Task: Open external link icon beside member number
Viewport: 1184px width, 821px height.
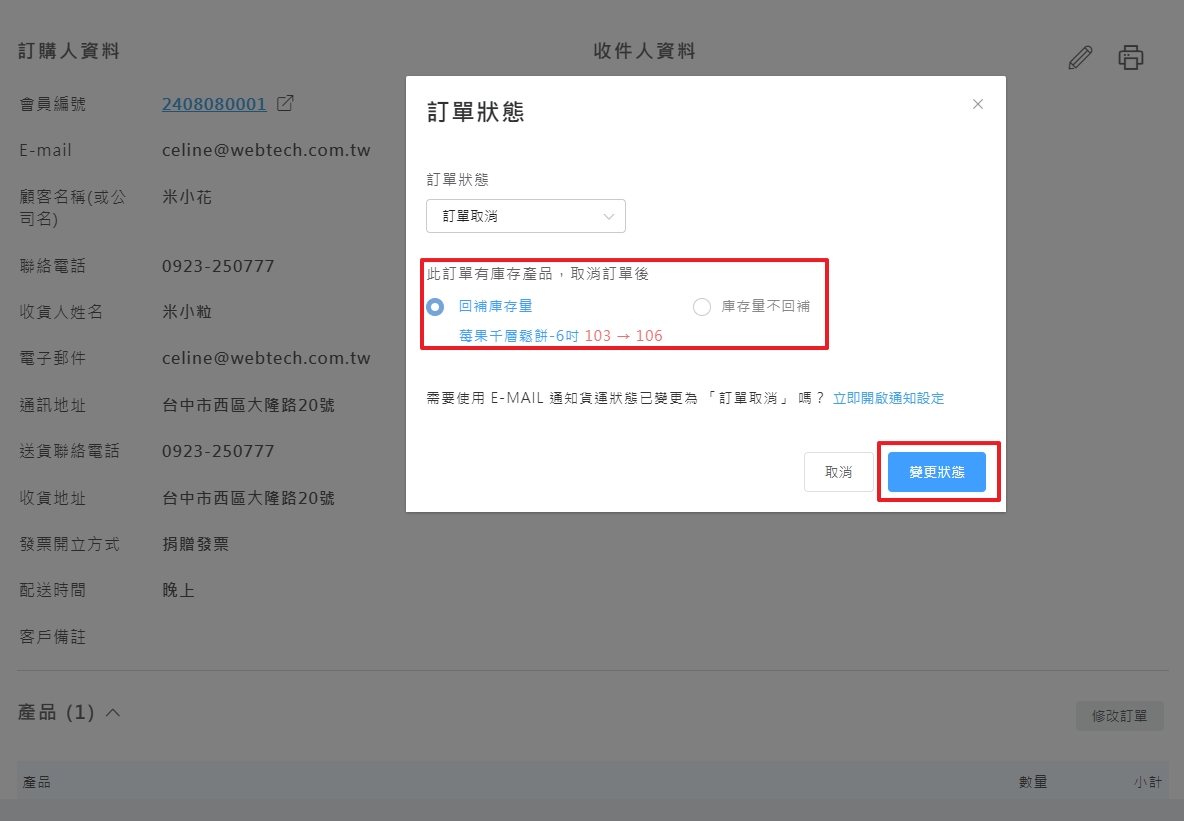Action: 285,103
